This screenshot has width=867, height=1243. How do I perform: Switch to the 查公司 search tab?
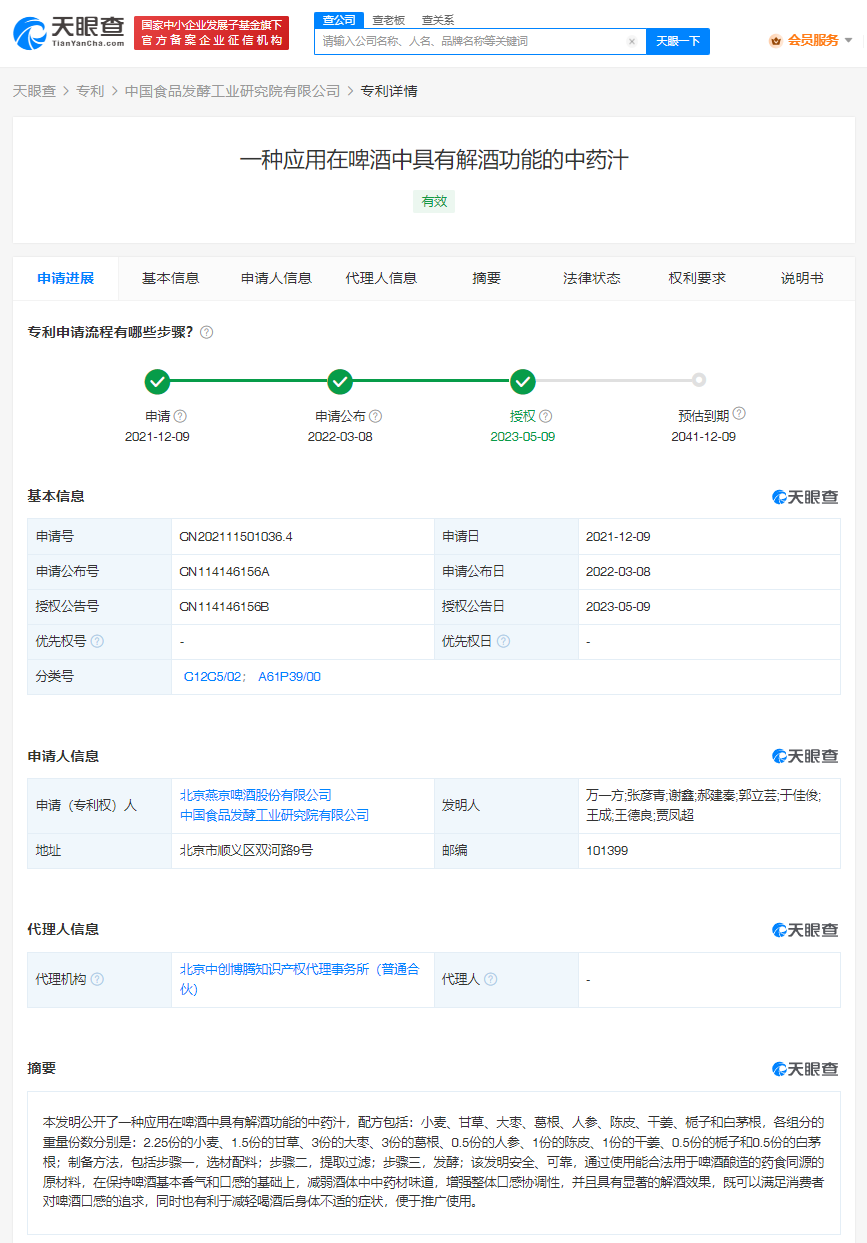338,19
